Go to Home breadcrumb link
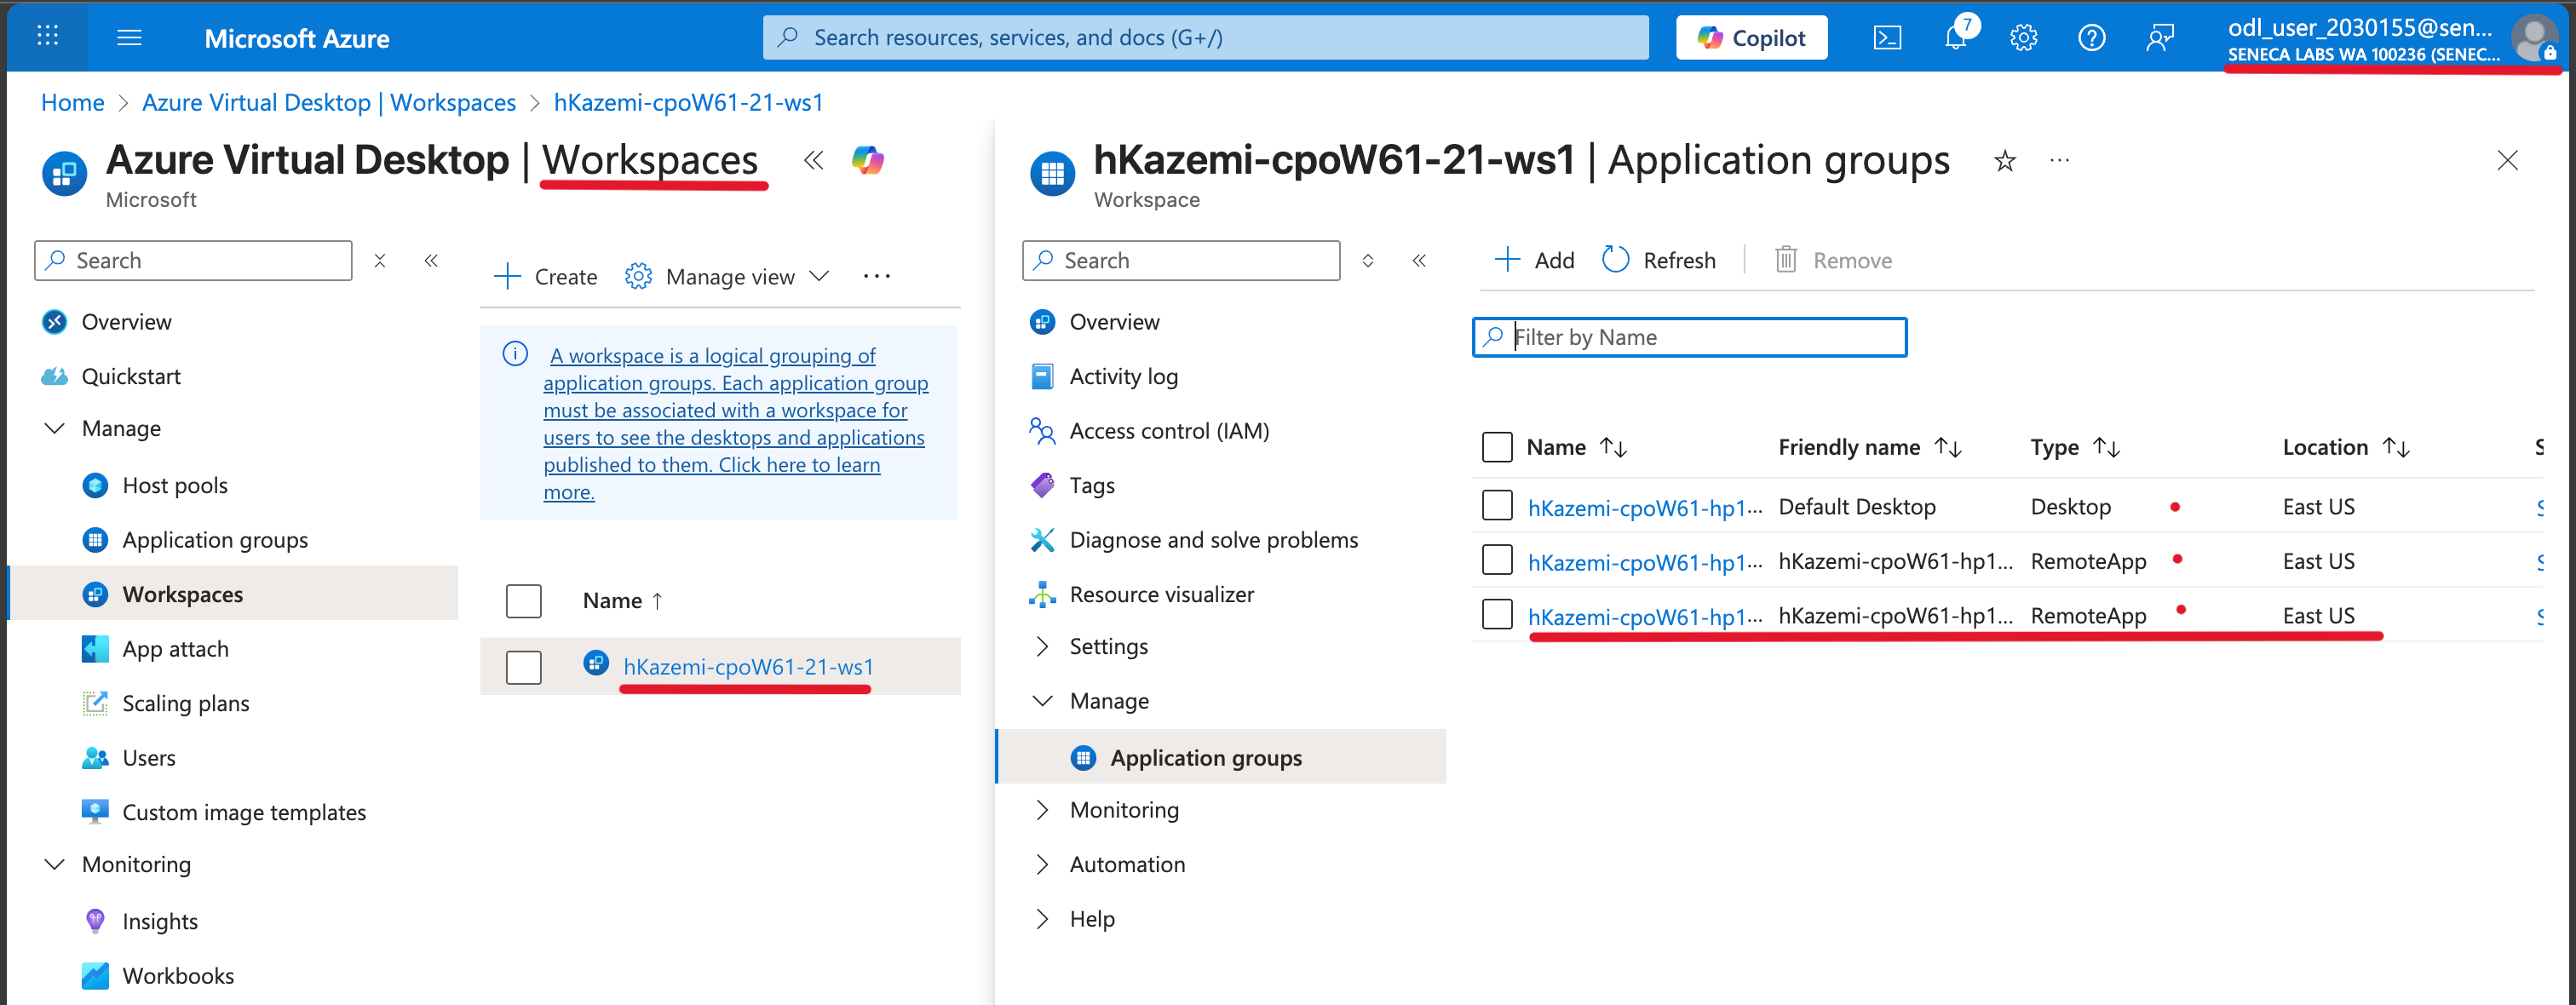The height and width of the screenshot is (1005, 2576). tap(72, 102)
